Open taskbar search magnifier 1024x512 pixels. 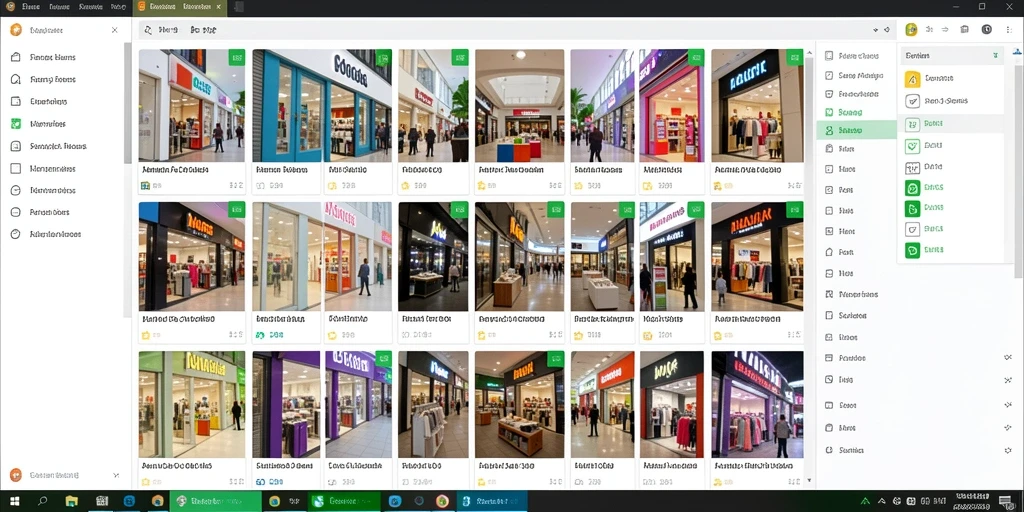point(43,502)
